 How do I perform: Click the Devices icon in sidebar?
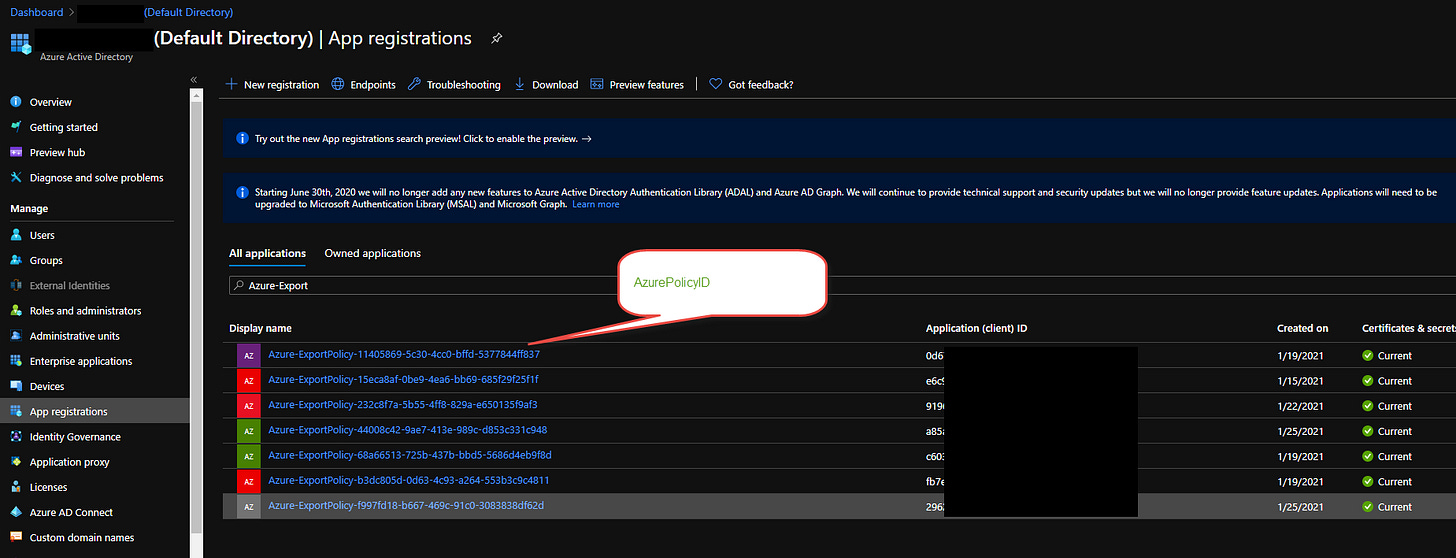point(16,386)
